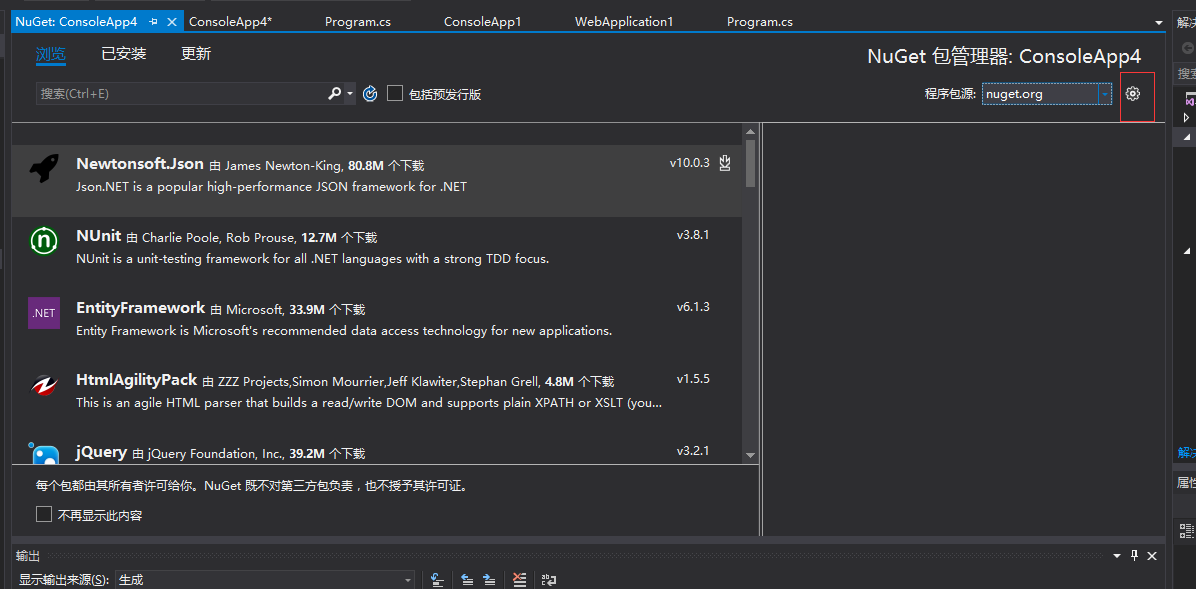Click the purple Visual Studio solution icon
The width and height of the screenshot is (1196, 589).
point(1190,100)
